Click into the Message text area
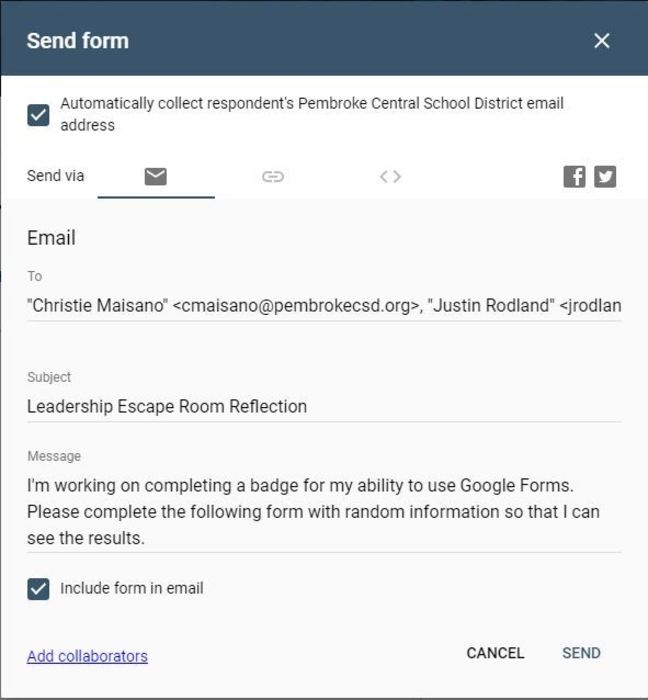This screenshot has width=648, height=700. pos(313,511)
